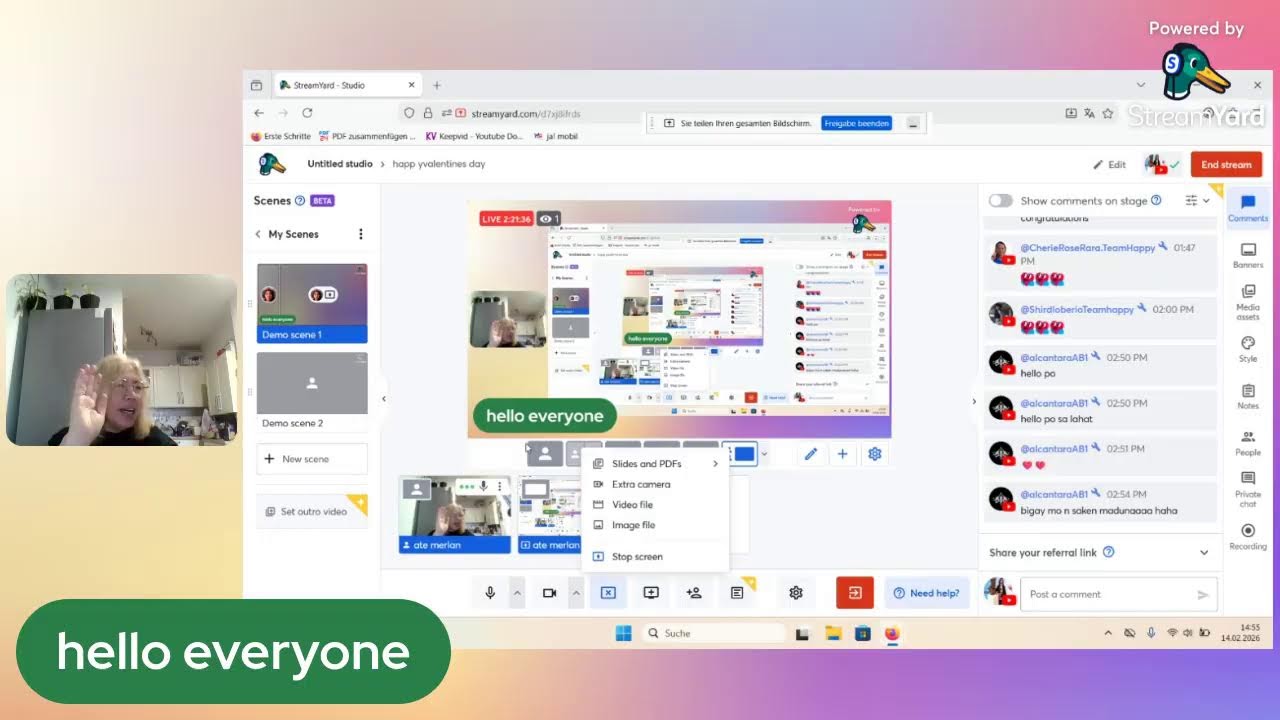Toggle Show comments on stage switch
Image resolution: width=1280 pixels, height=720 pixels.
point(1000,200)
